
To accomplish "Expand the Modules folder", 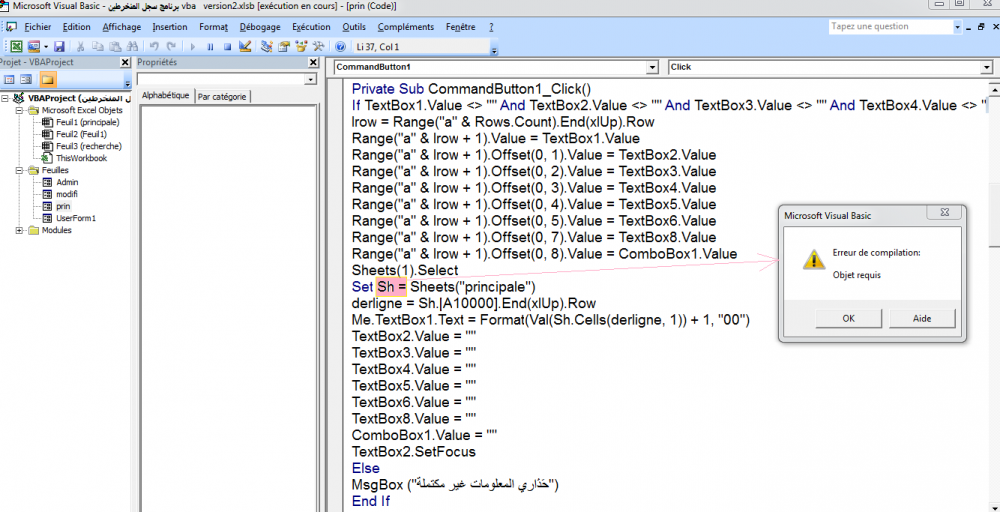I will coord(19,230).
